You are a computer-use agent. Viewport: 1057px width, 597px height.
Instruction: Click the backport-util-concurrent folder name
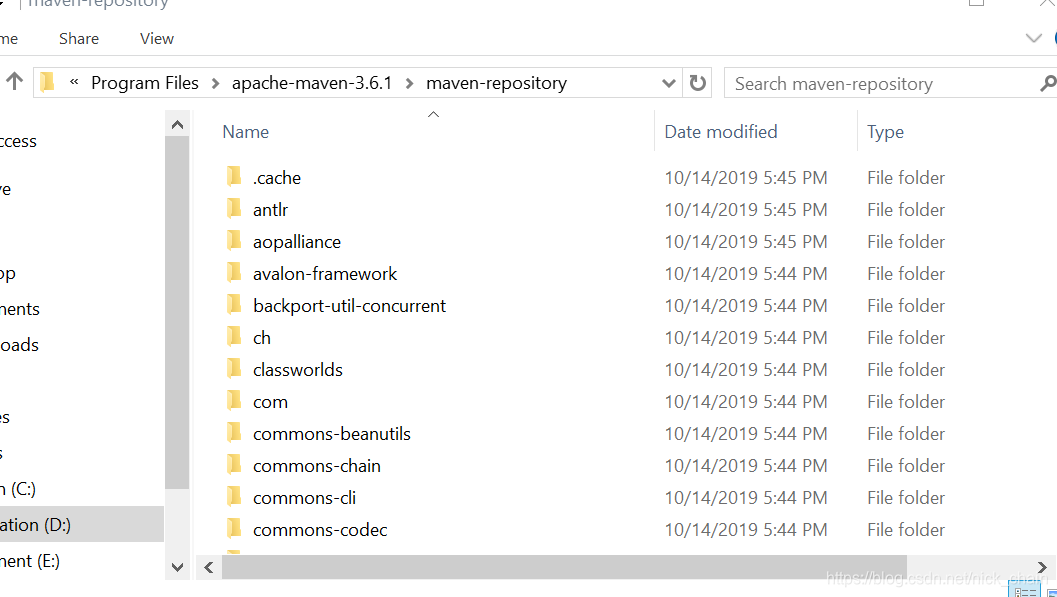tap(349, 306)
